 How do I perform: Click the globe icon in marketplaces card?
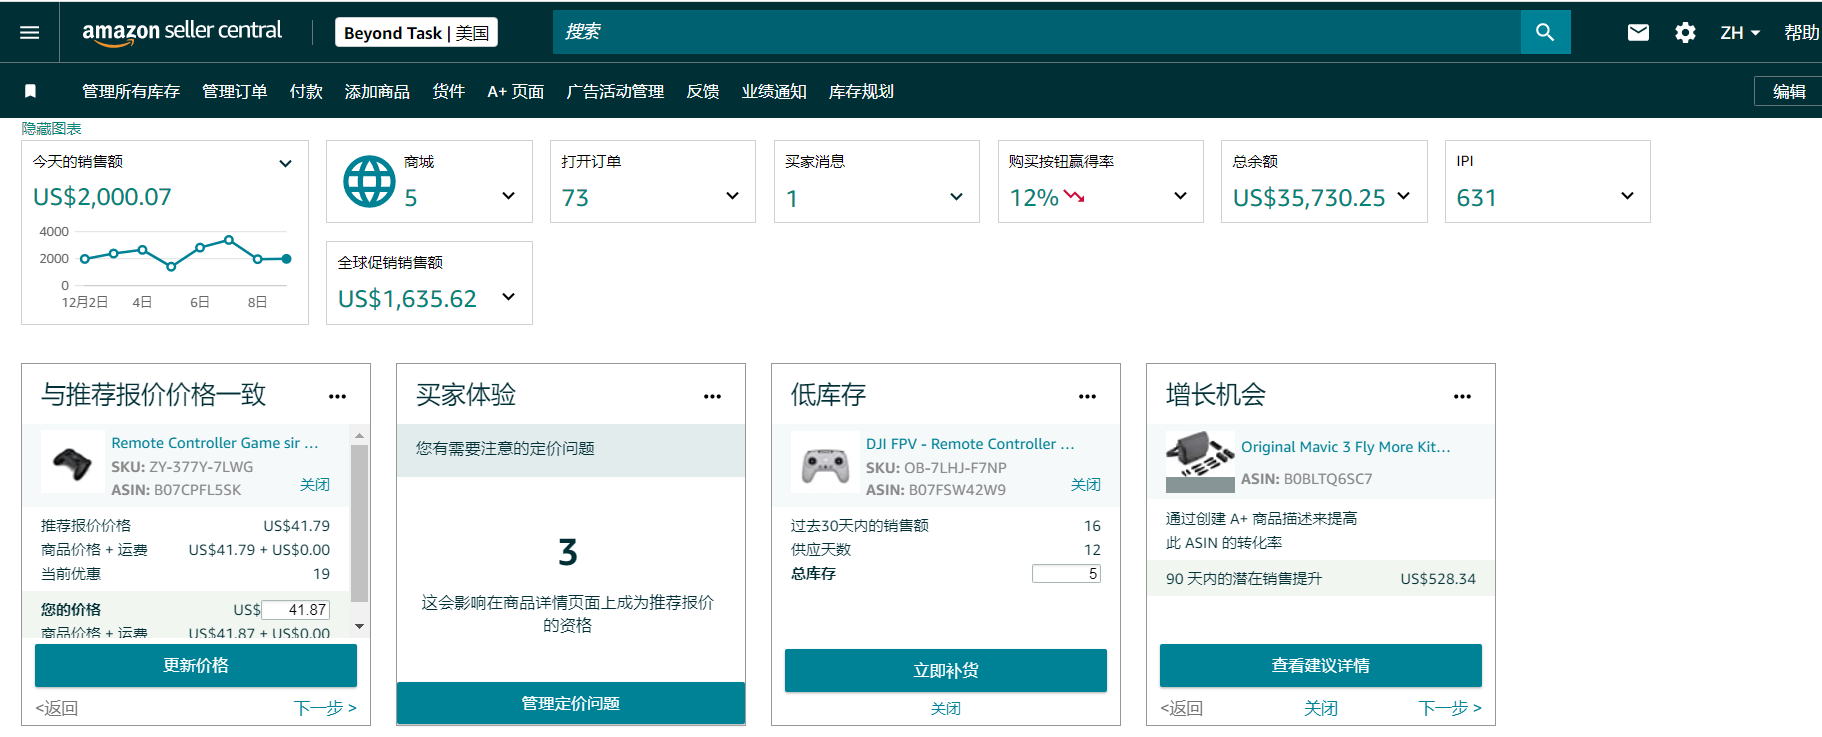click(370, 181)
